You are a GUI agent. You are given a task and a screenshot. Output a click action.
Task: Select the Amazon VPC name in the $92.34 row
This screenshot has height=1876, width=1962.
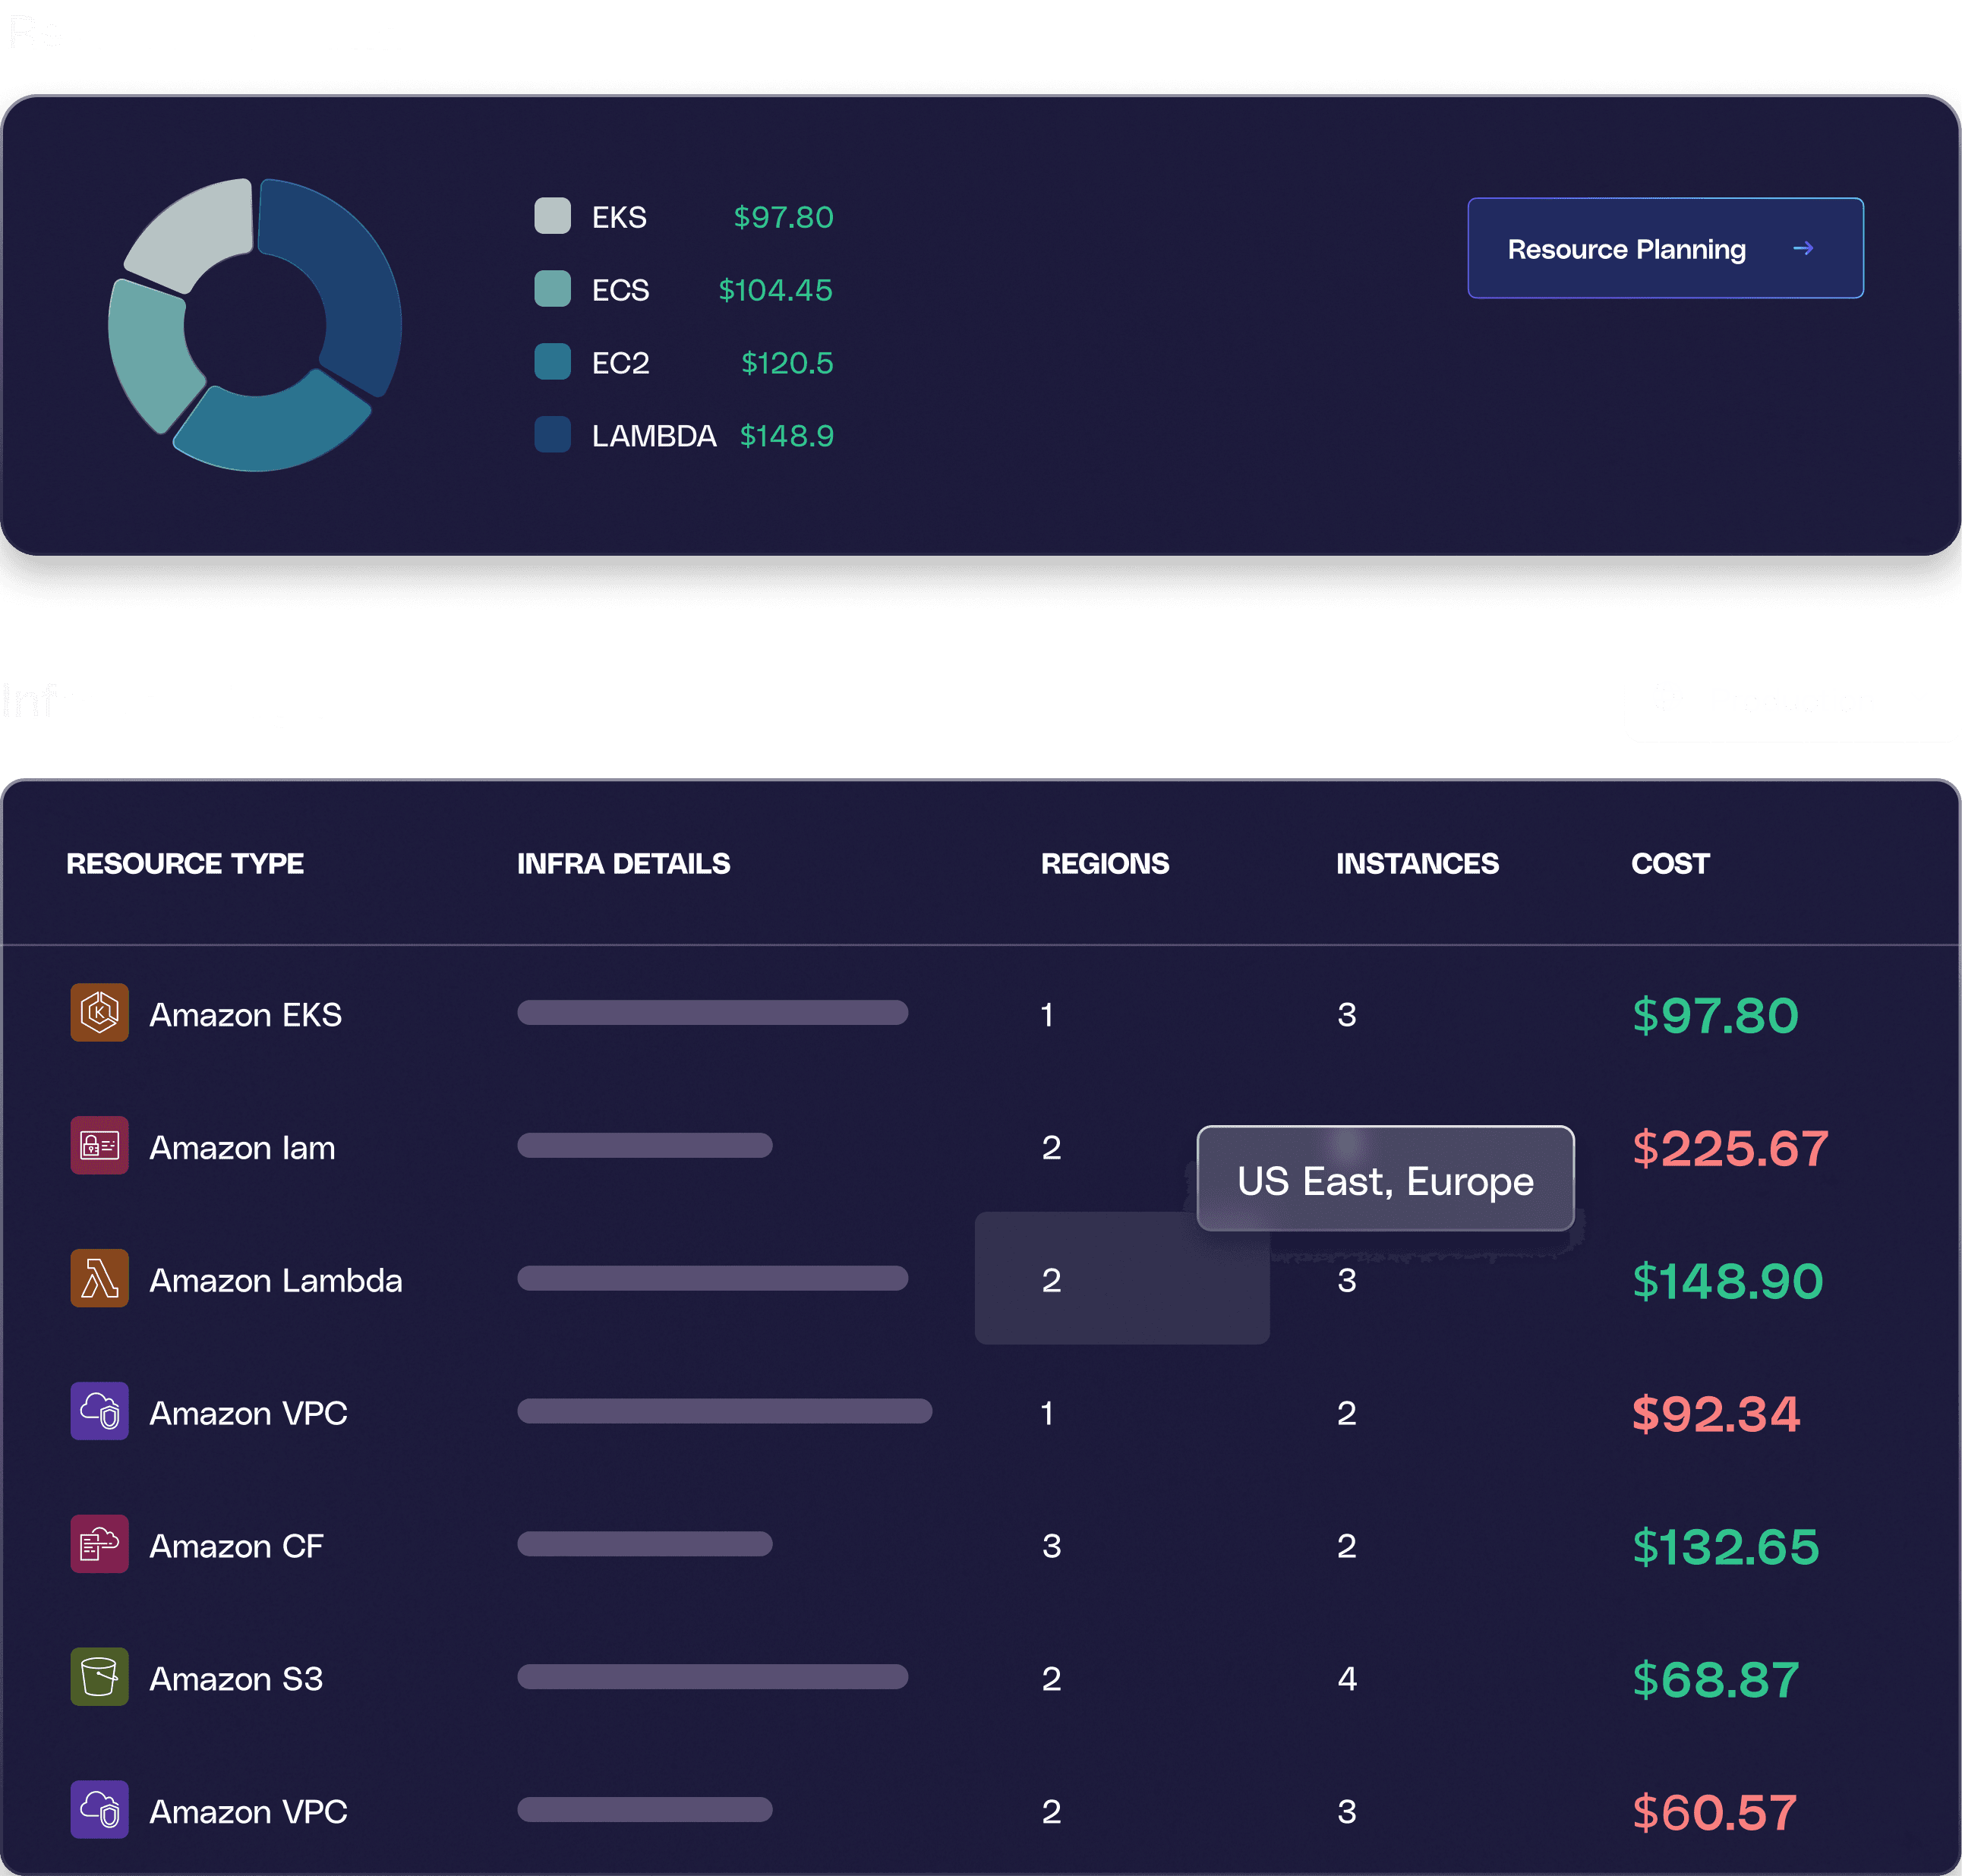click(248, 1414)
